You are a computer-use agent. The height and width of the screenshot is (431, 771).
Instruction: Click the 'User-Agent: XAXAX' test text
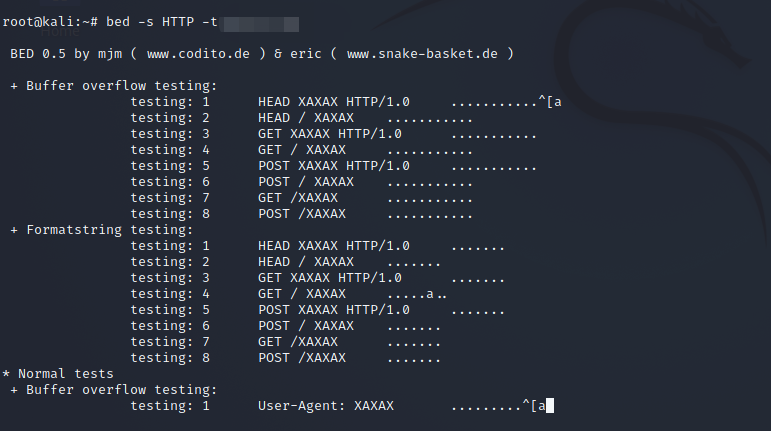click(326, 406)
